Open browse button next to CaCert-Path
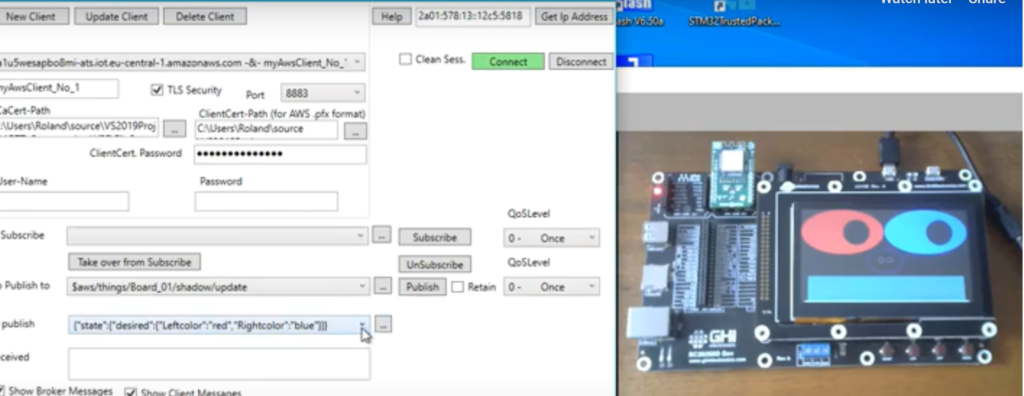The width and height of the screenshot is (1024, 396). click(x=174, y=129)
